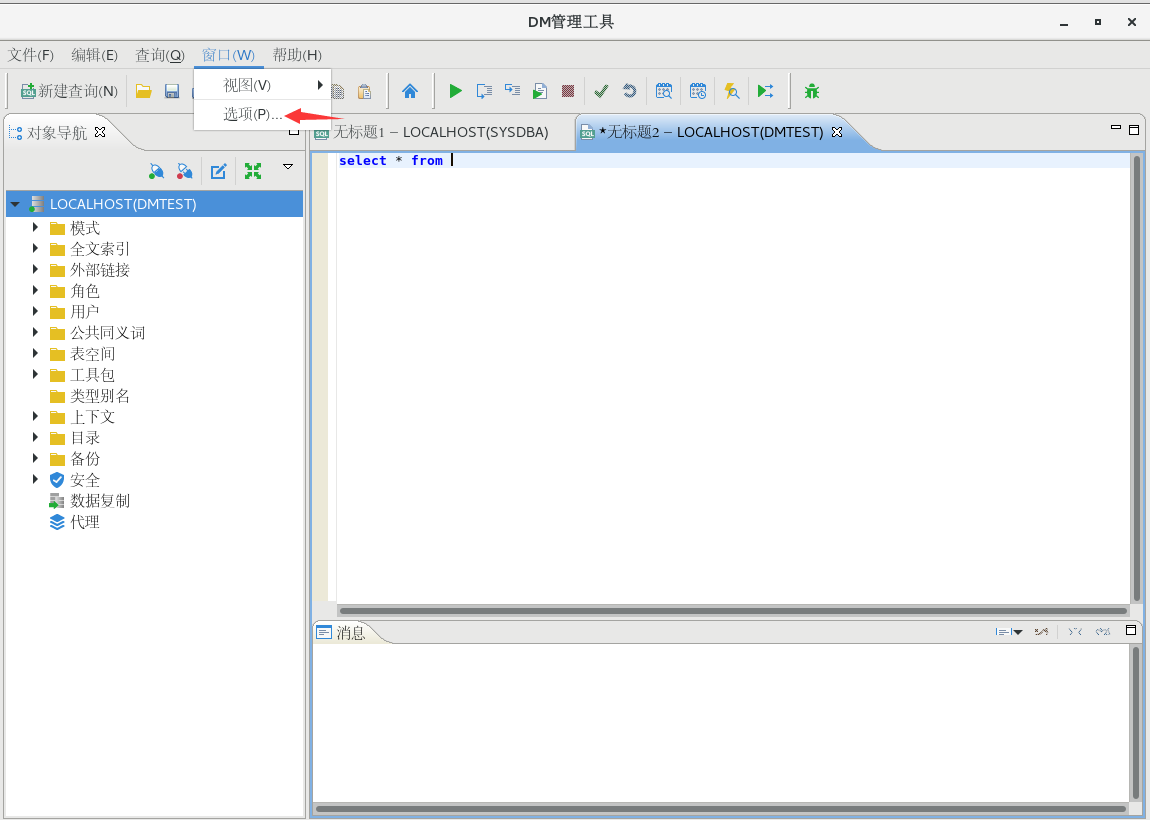Click the execute selection icon after play

tap(484, 91)
